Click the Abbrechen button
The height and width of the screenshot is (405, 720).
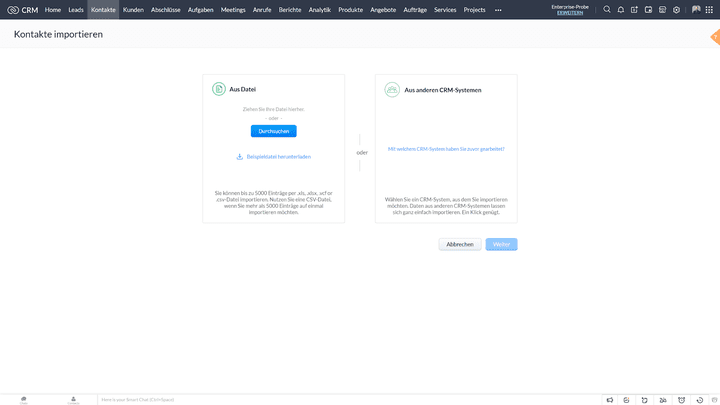click(x=460, y=244)
